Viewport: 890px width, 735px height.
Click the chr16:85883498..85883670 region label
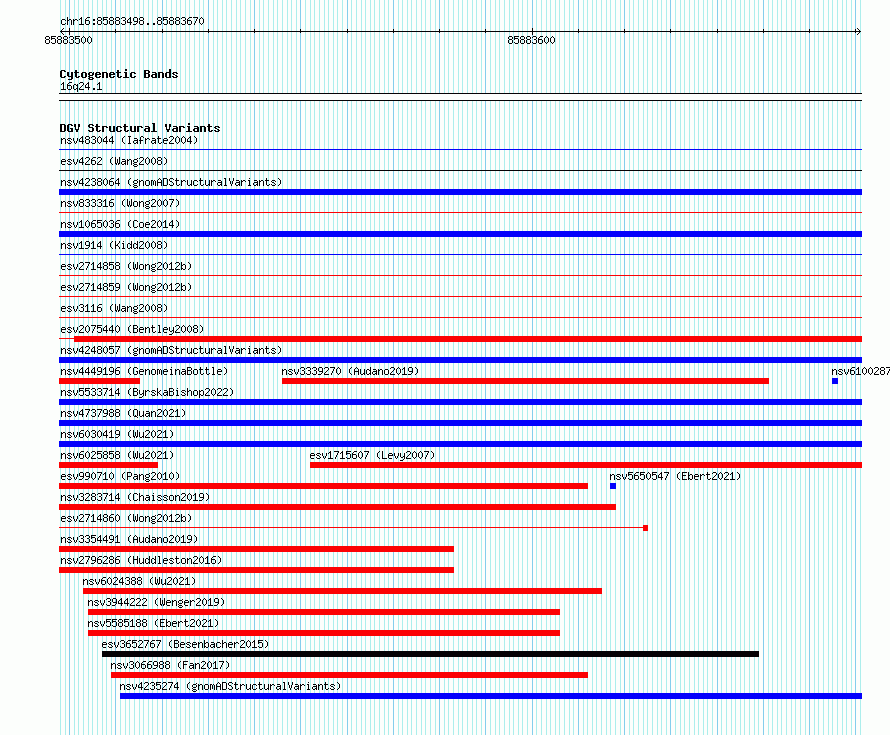(x=132, y=21)
